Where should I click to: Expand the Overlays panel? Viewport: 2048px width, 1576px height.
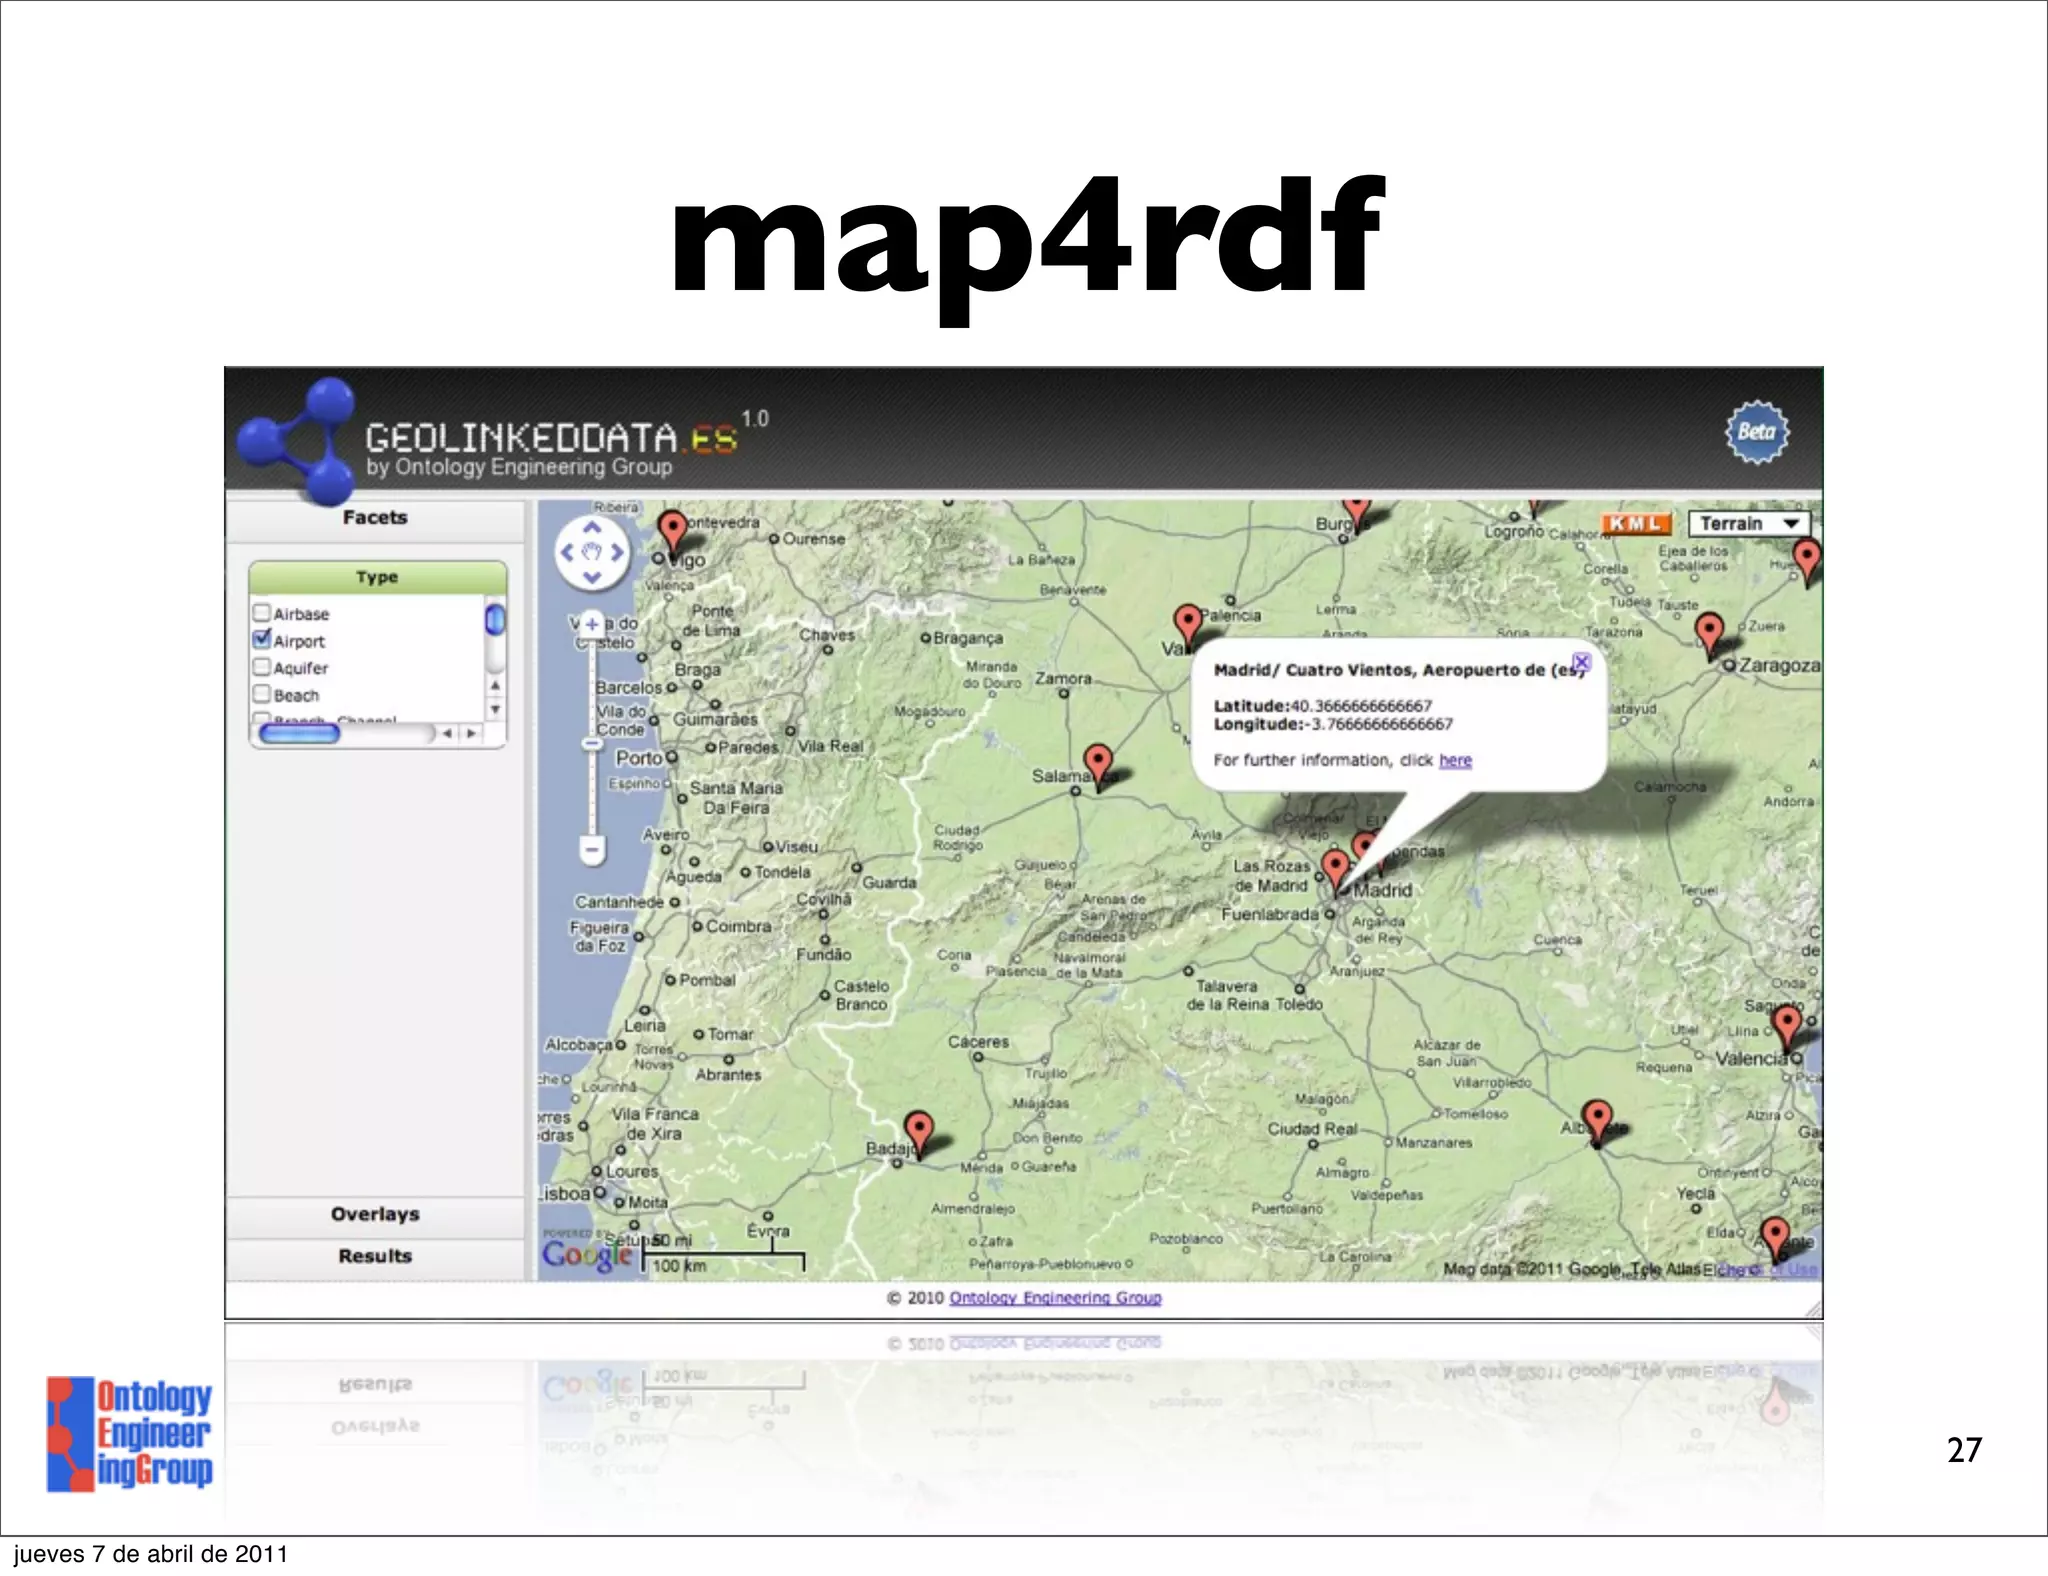click(375, 1214)
